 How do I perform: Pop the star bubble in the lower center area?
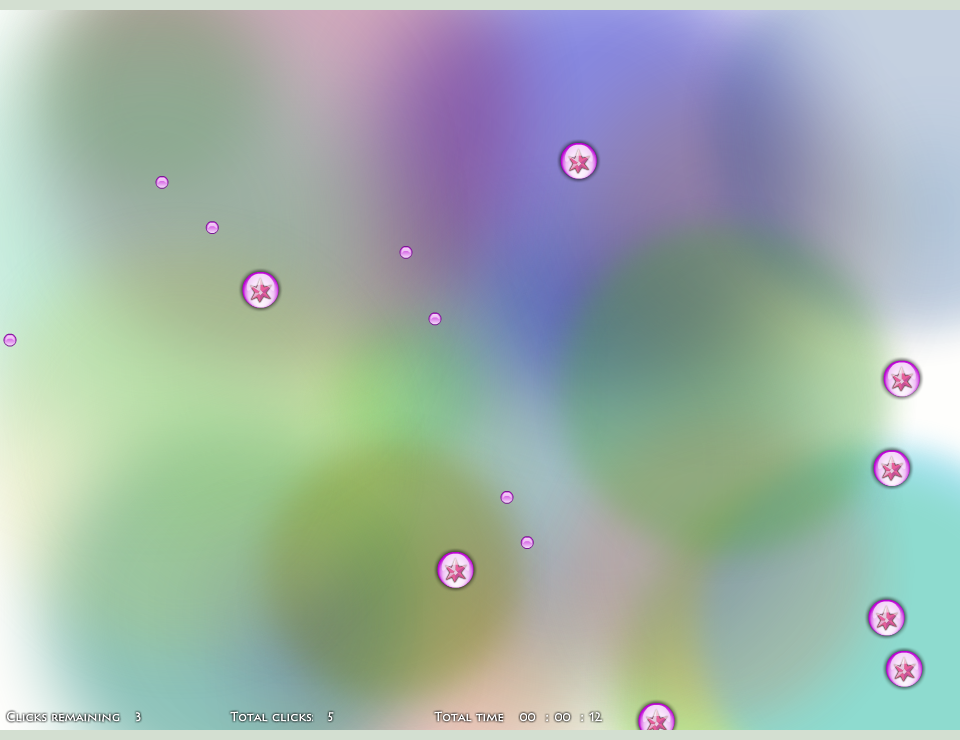pyautogui.click(x=455, y=570)
